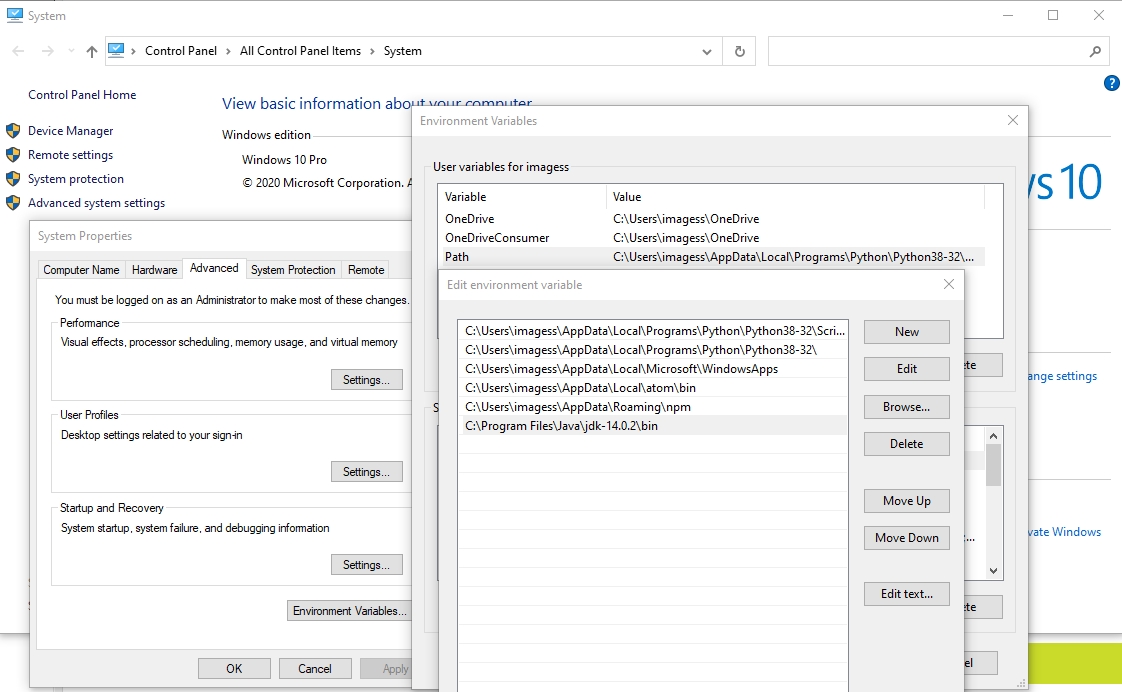Viewport: 1122px width, 692px height.
Task: Close the Edit environment variable dialog
Action: [x=949, y=284]
